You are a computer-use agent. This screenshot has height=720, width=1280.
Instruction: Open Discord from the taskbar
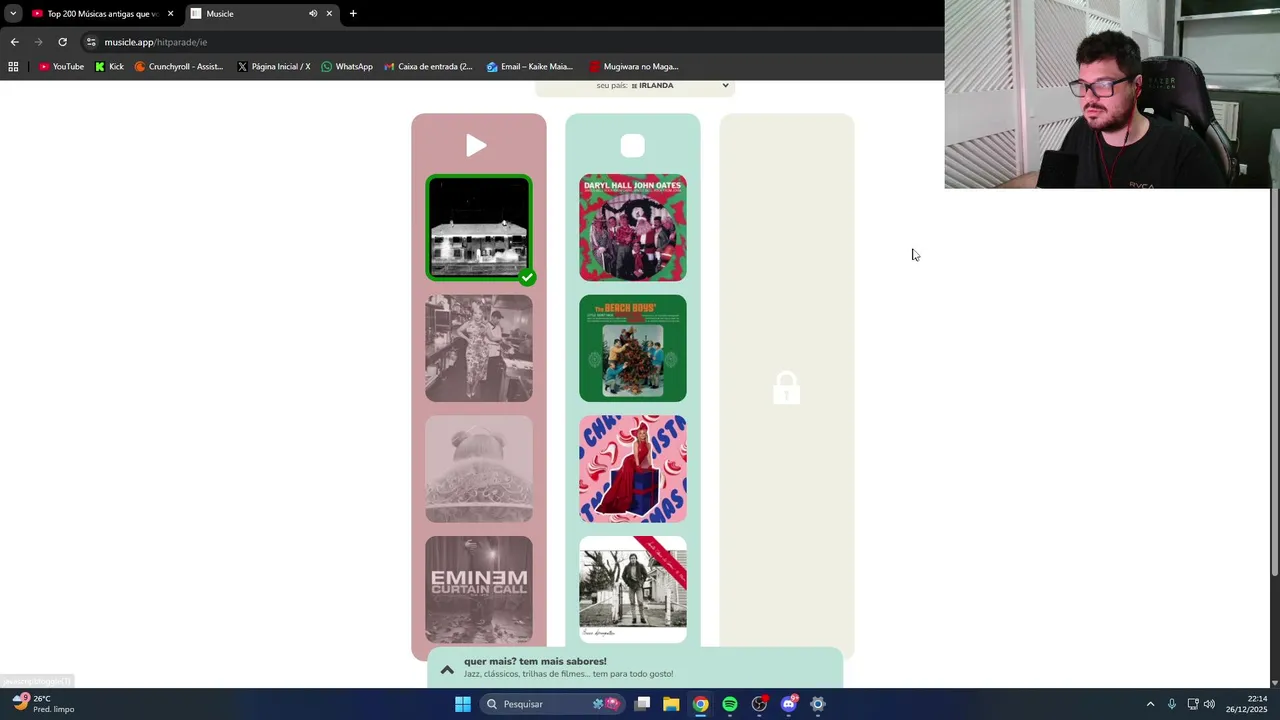[x=789, y=704]
